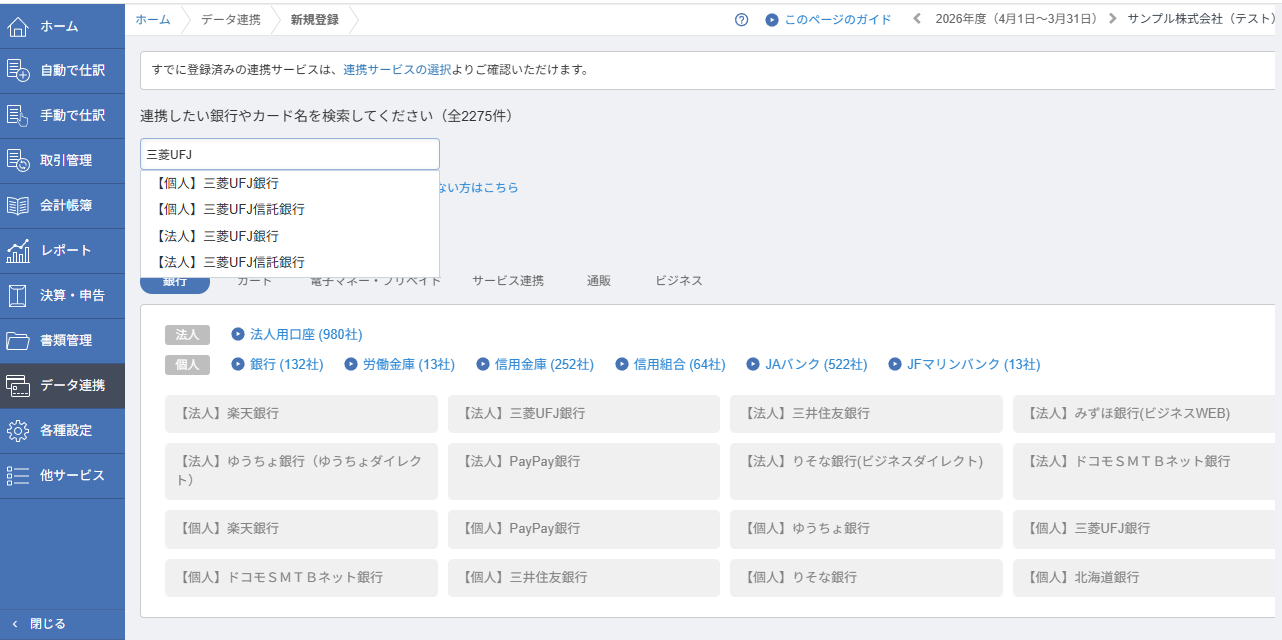The width and height of the screenshot is (1282, 640).
Task: Open the 取引管理 menu
Action: [x=62, y=161]
